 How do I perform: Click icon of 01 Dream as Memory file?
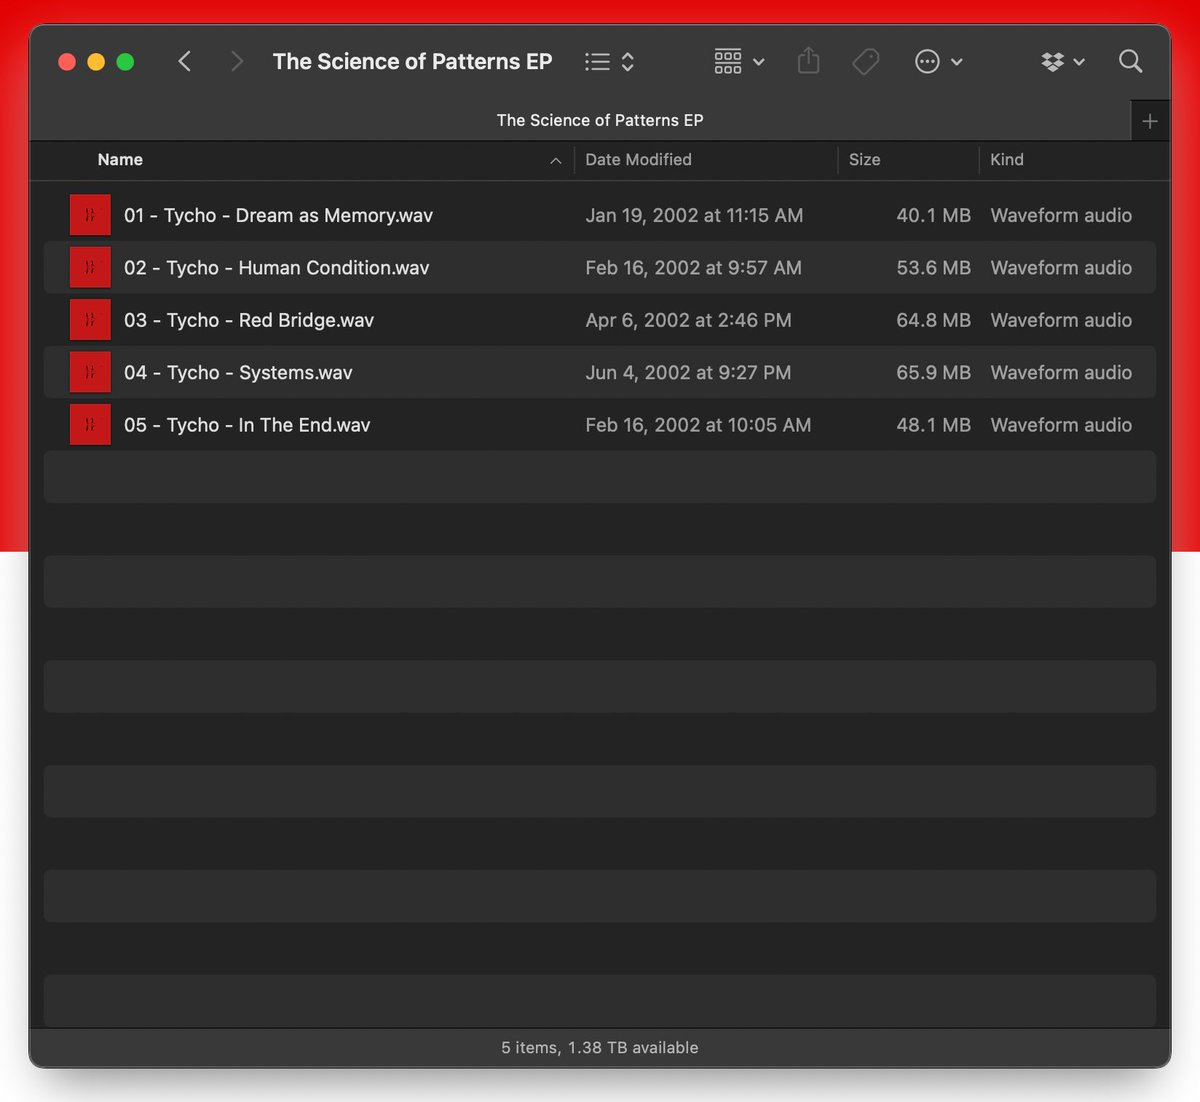[90, 215]
